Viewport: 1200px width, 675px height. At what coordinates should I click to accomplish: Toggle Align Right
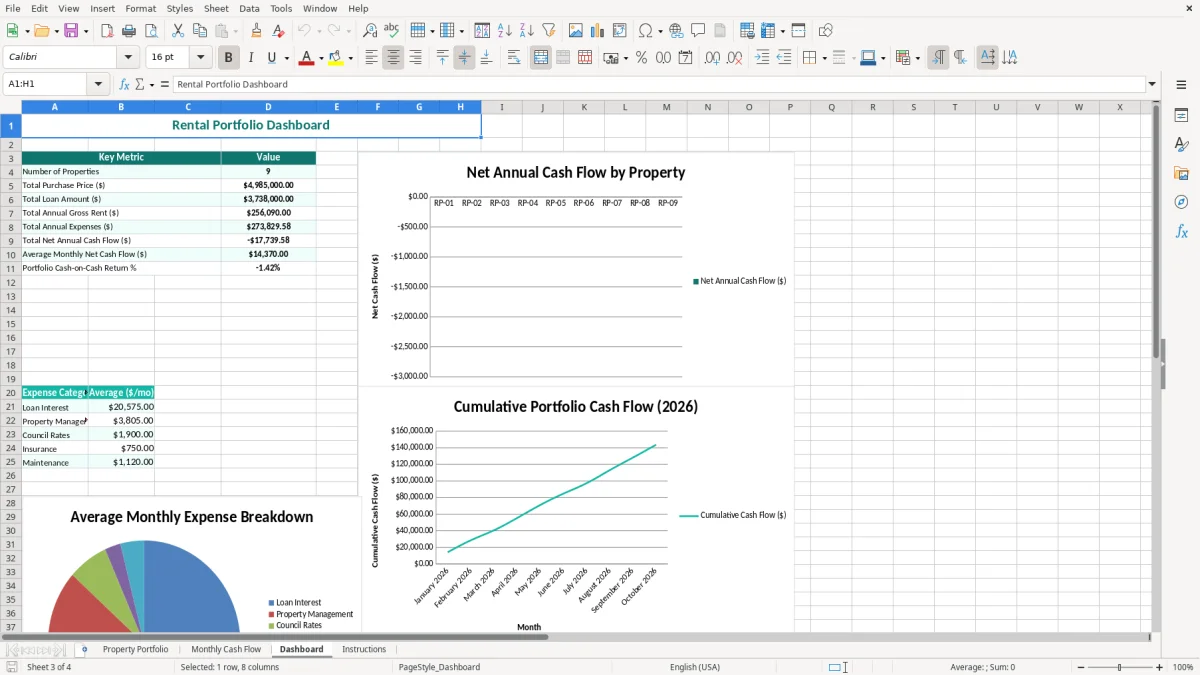coord(415,58)
